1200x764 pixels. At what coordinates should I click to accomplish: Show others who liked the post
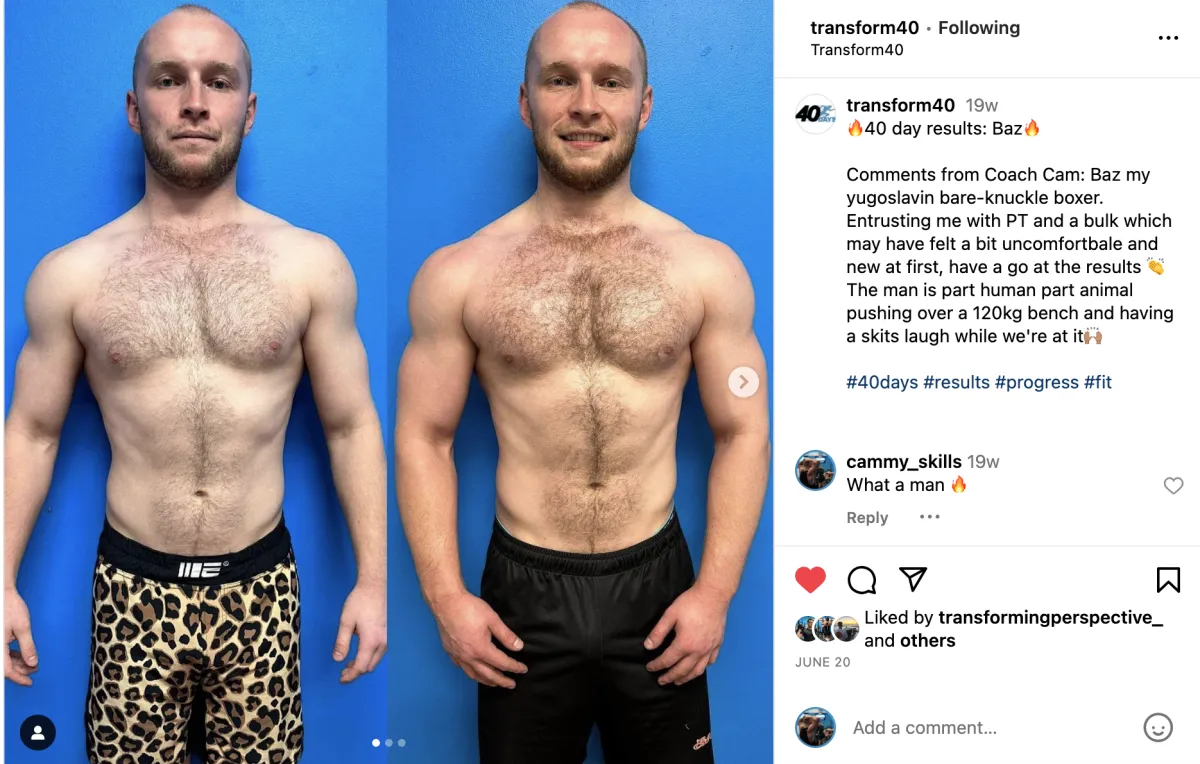coord(926,641)
